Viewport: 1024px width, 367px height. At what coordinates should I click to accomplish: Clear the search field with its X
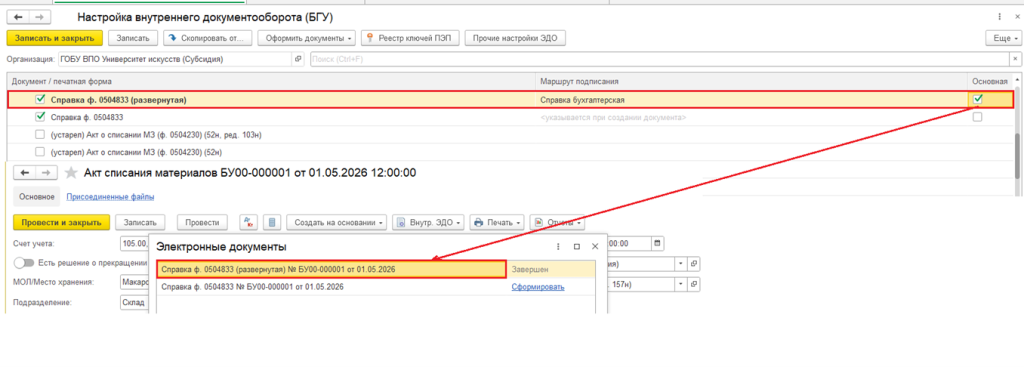tap(1015, 59)
